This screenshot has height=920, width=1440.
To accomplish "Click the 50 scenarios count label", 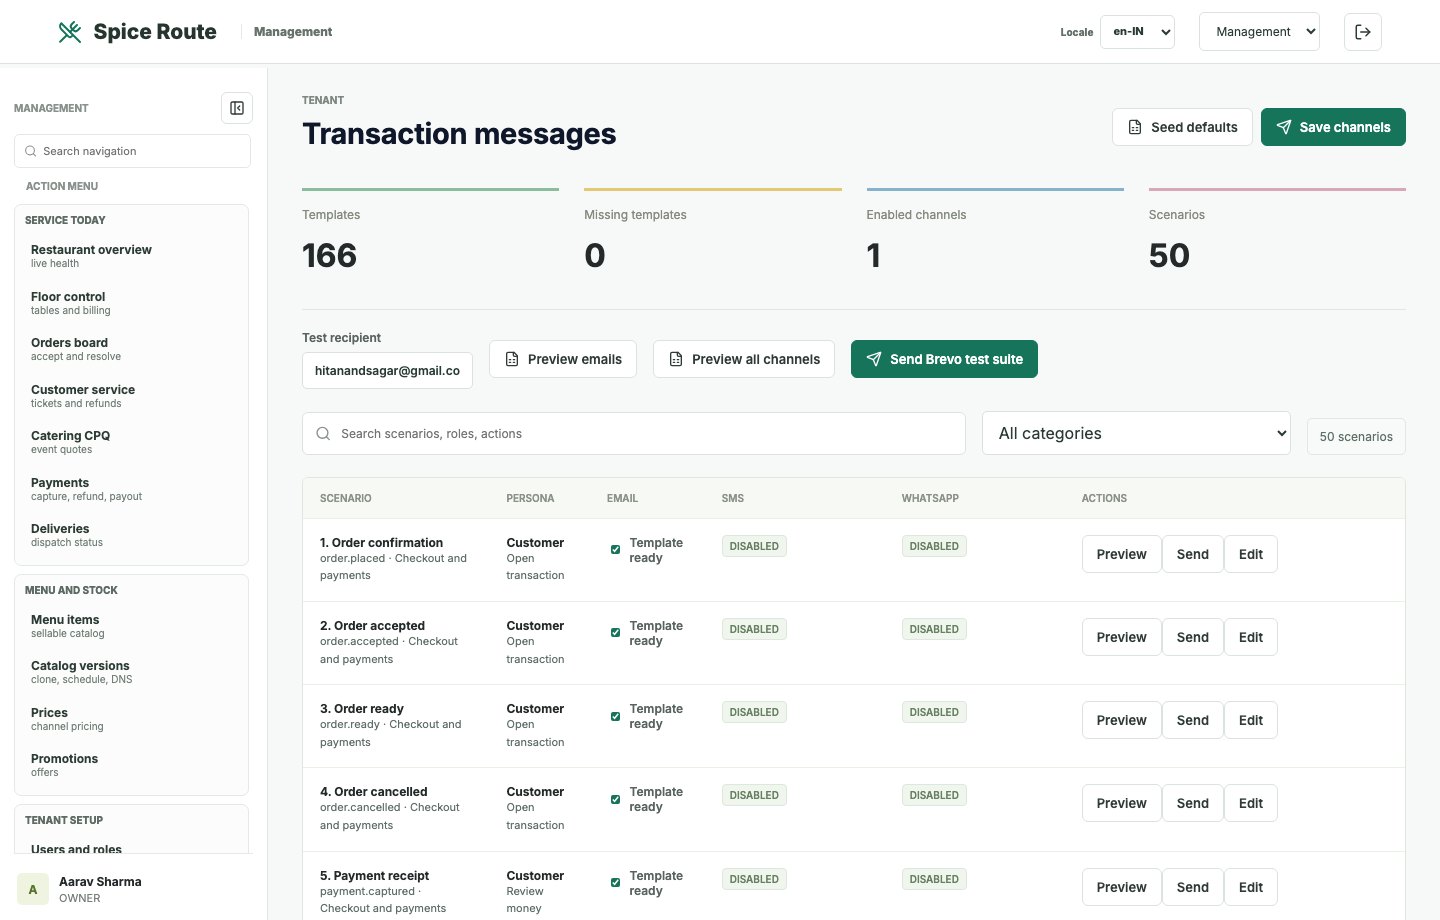I will click(x=1356, y=437).
